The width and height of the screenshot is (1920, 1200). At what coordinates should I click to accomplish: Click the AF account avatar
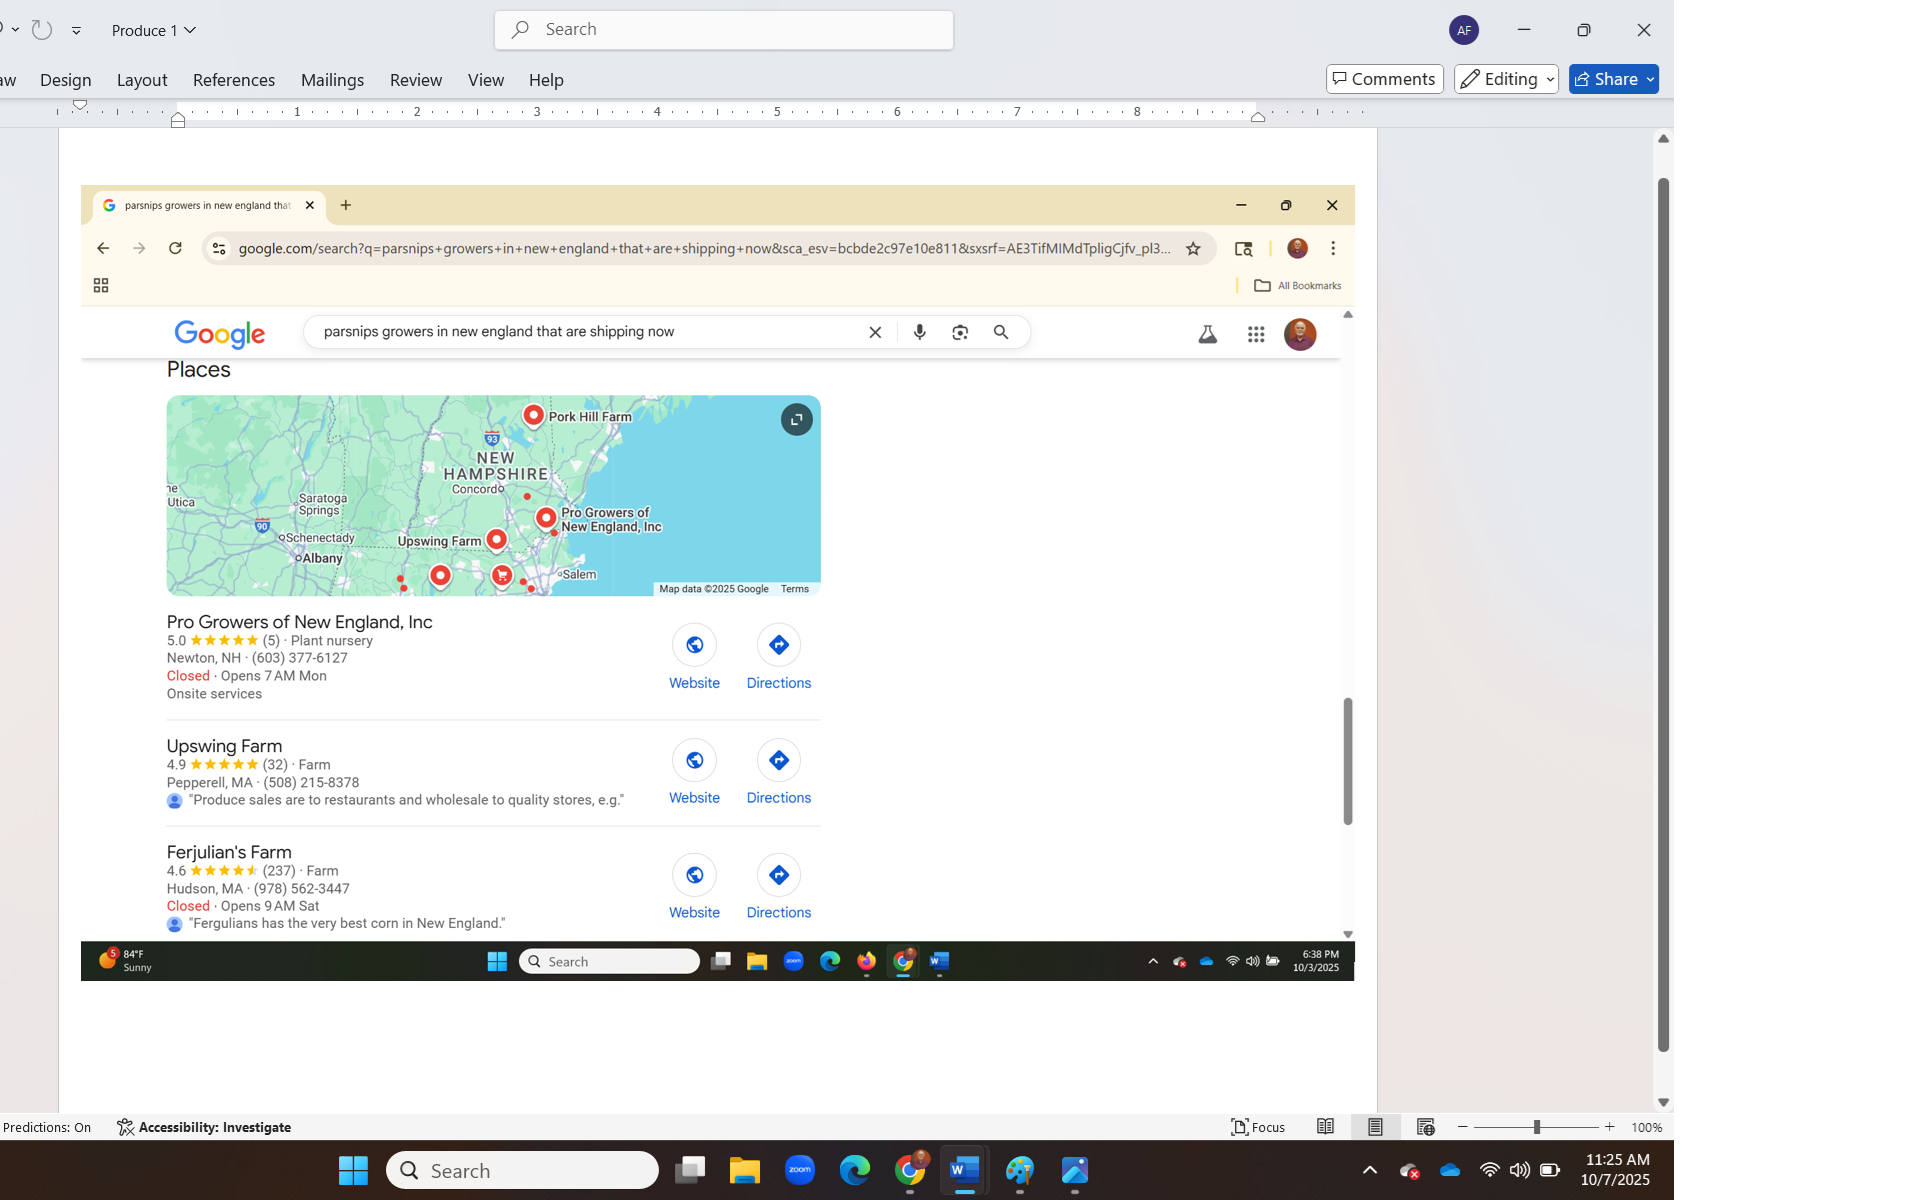[x=1463, y=30]
